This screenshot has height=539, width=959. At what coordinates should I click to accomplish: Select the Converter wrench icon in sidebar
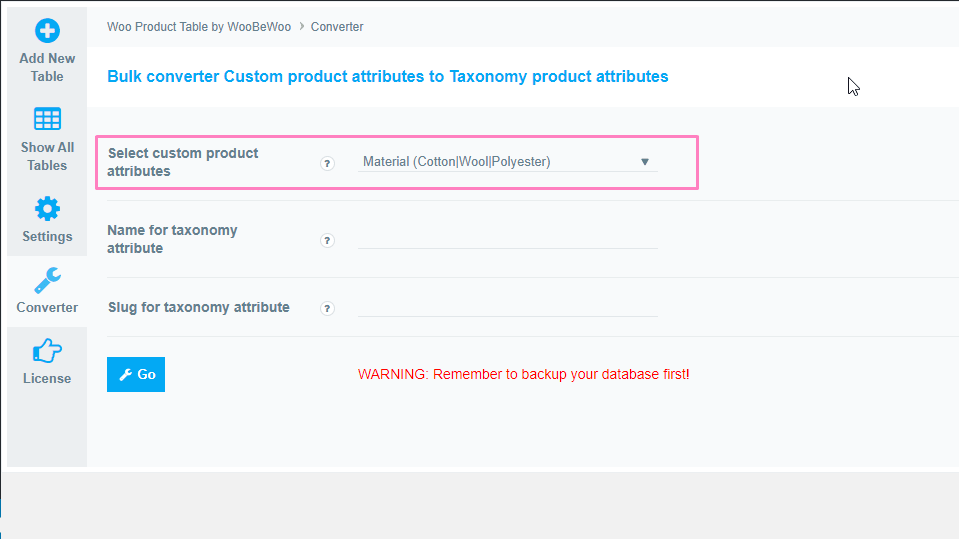[x=47, y=281]
